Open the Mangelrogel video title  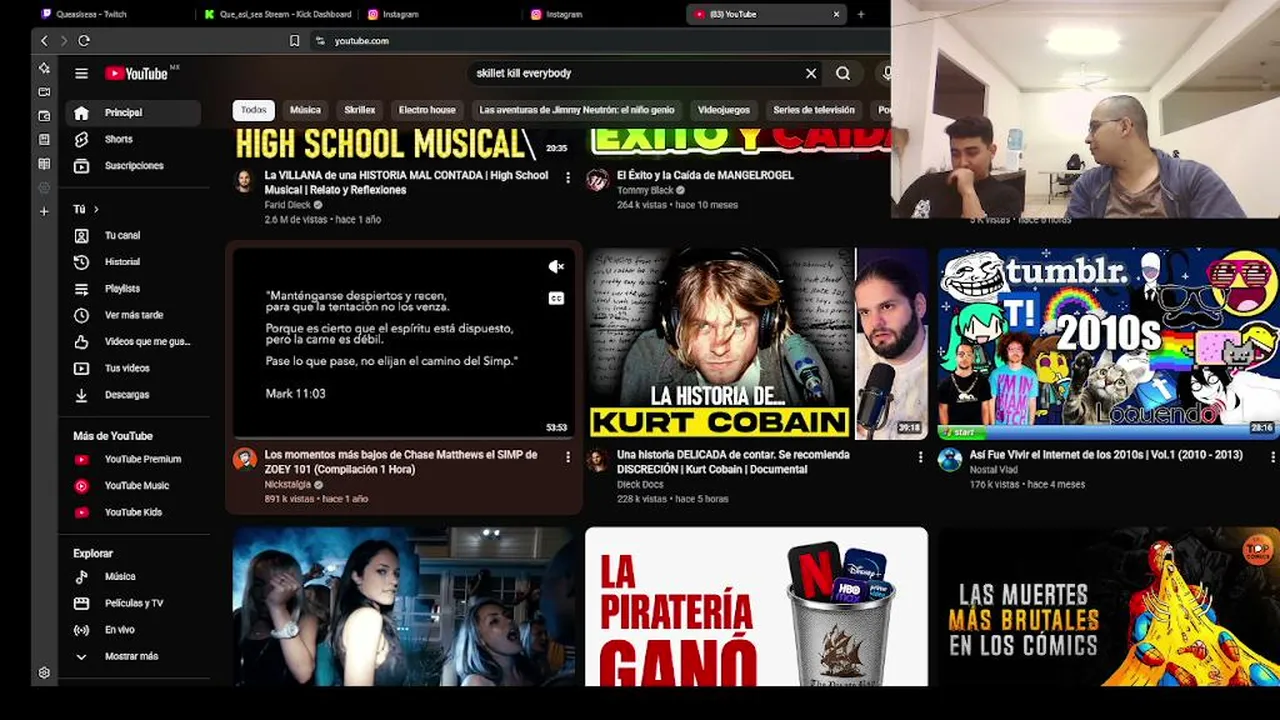tap(705, 175)
